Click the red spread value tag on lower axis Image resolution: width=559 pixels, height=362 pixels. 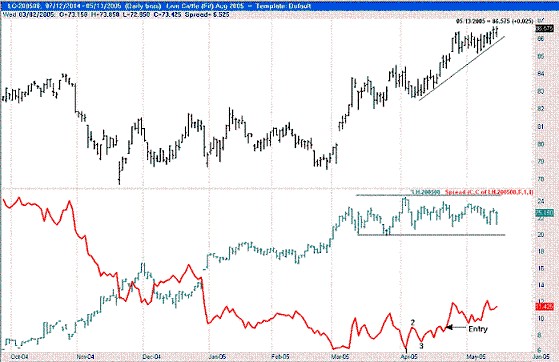545,306
